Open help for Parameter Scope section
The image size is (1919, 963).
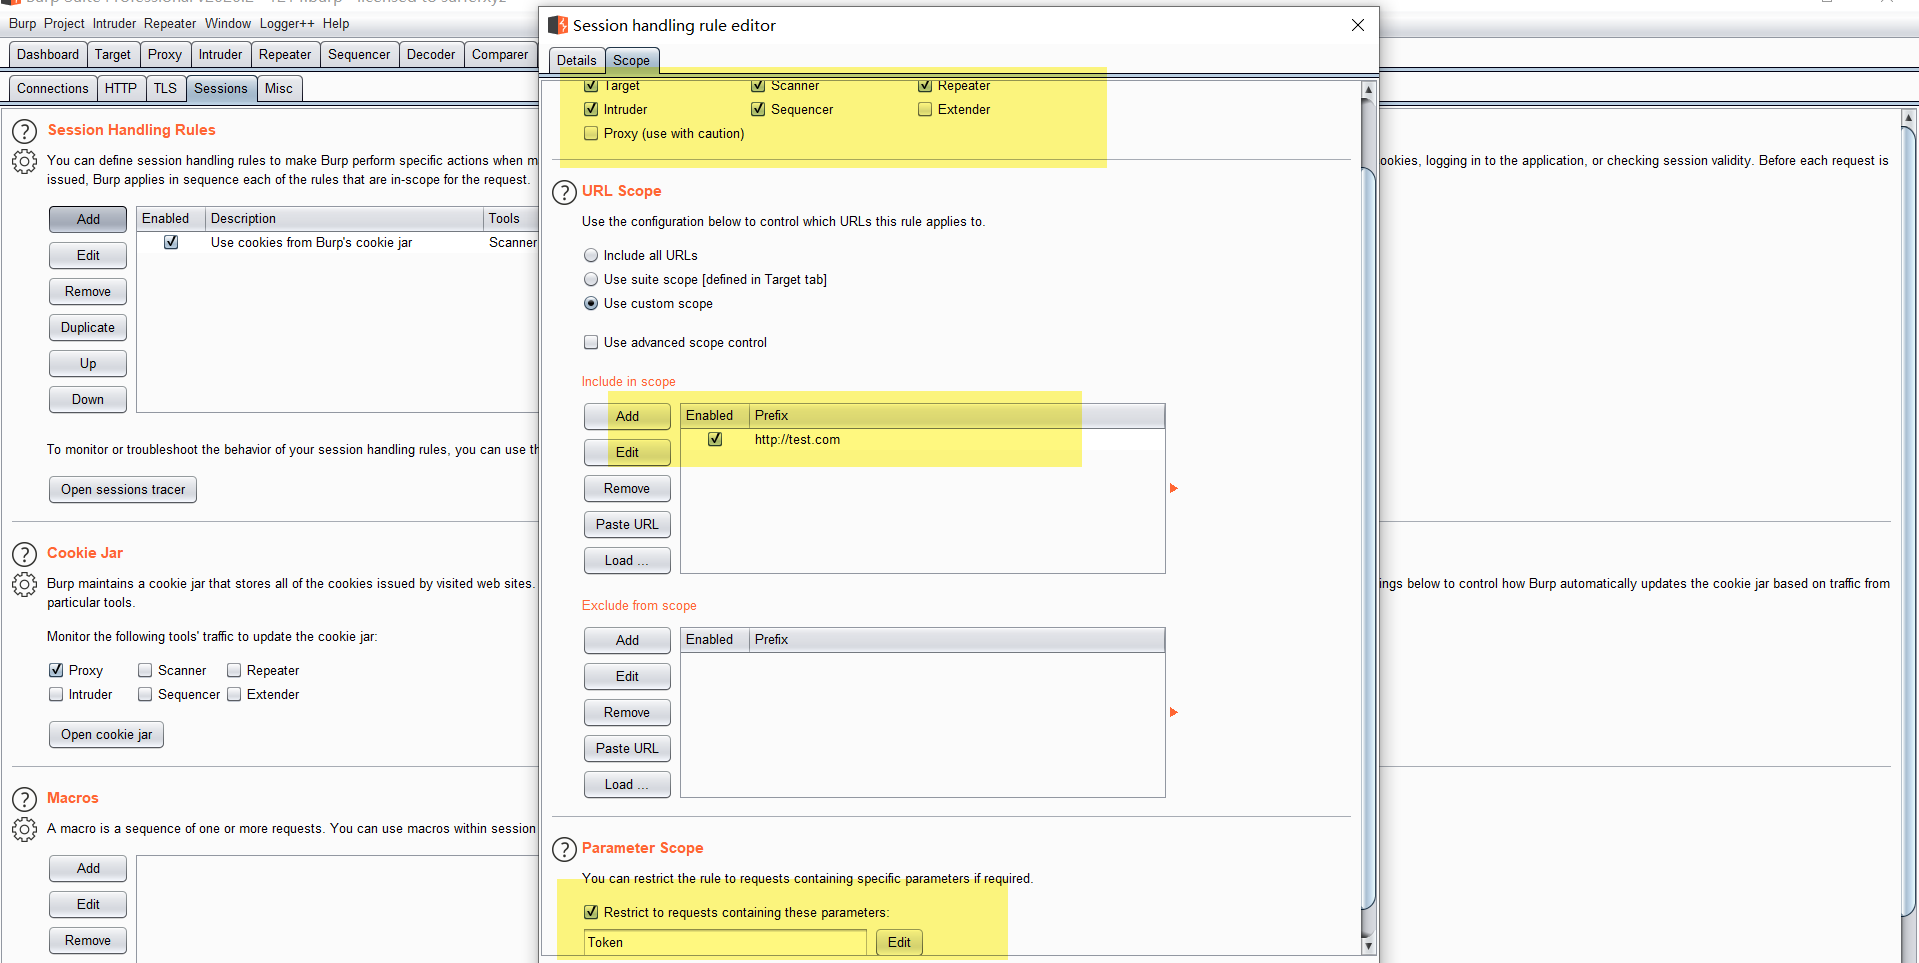tap(565, 849)
